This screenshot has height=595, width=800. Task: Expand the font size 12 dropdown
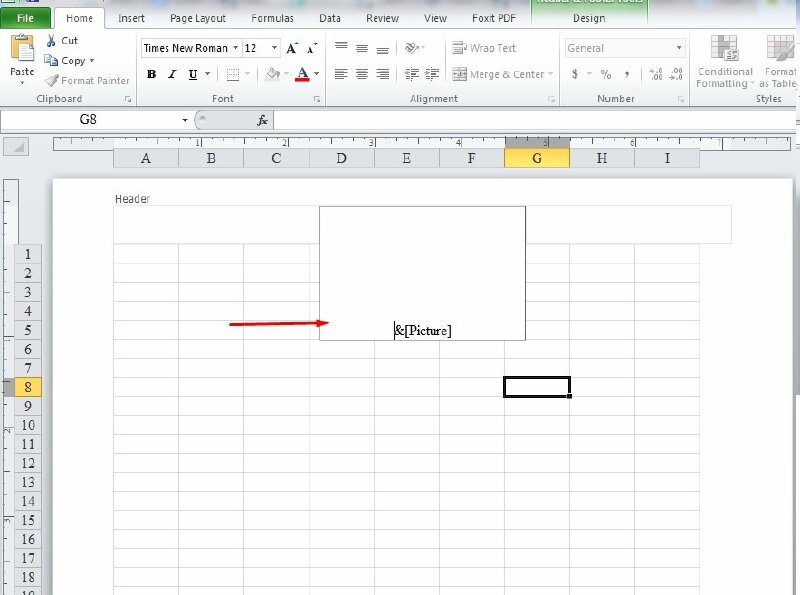coord(275,48)
